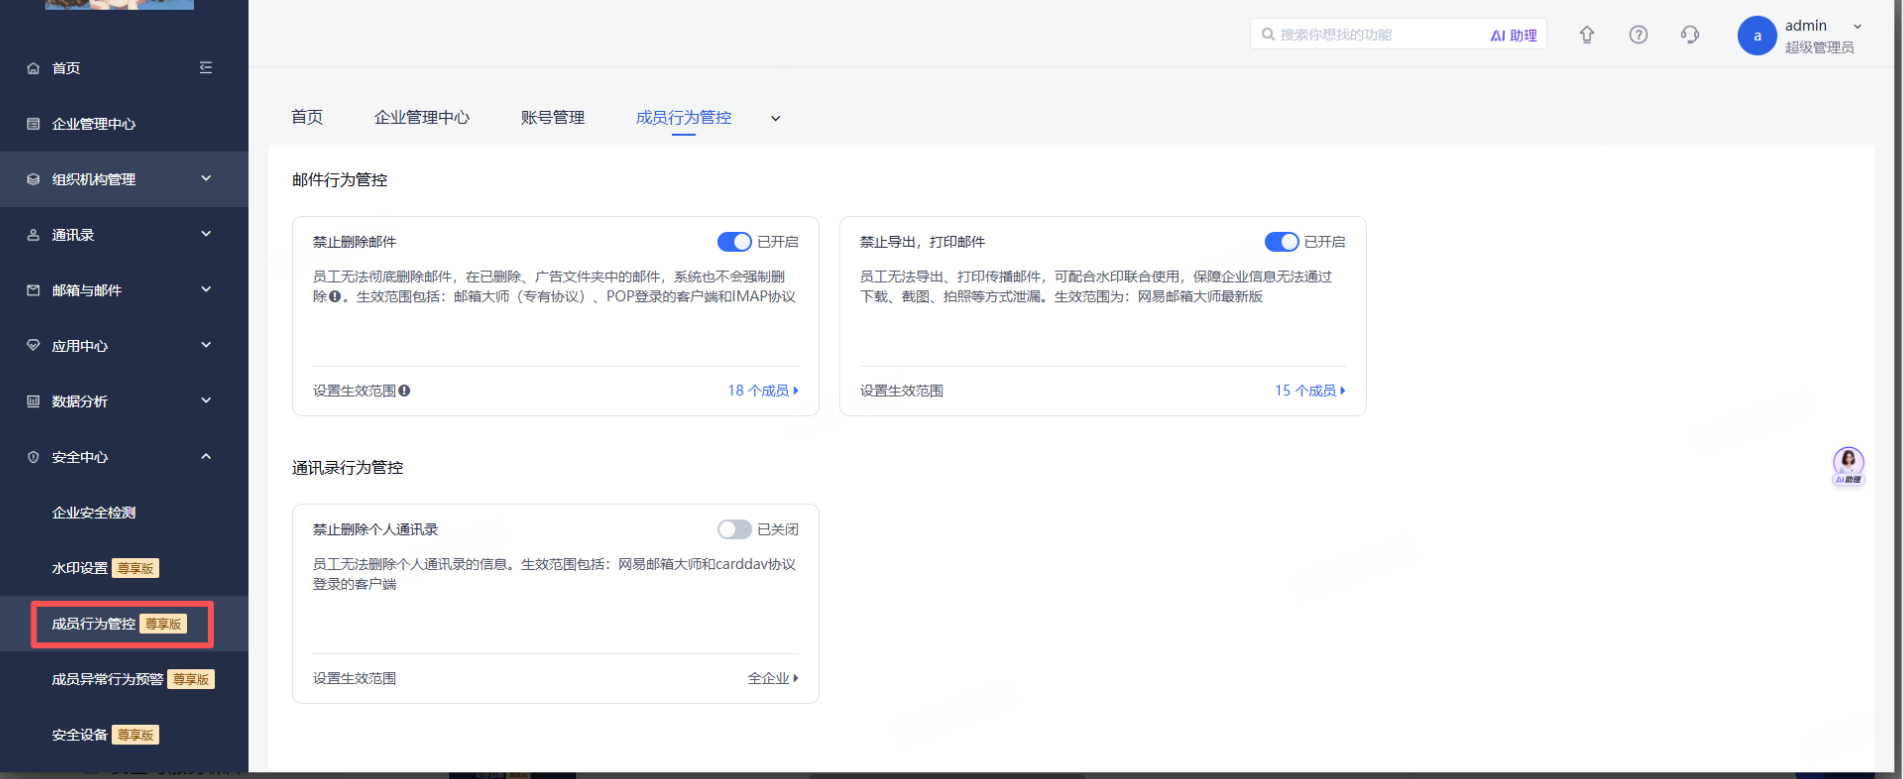1903x779 pixels.
Task: Click the search magnifier icon
Action: point(1268,34)
